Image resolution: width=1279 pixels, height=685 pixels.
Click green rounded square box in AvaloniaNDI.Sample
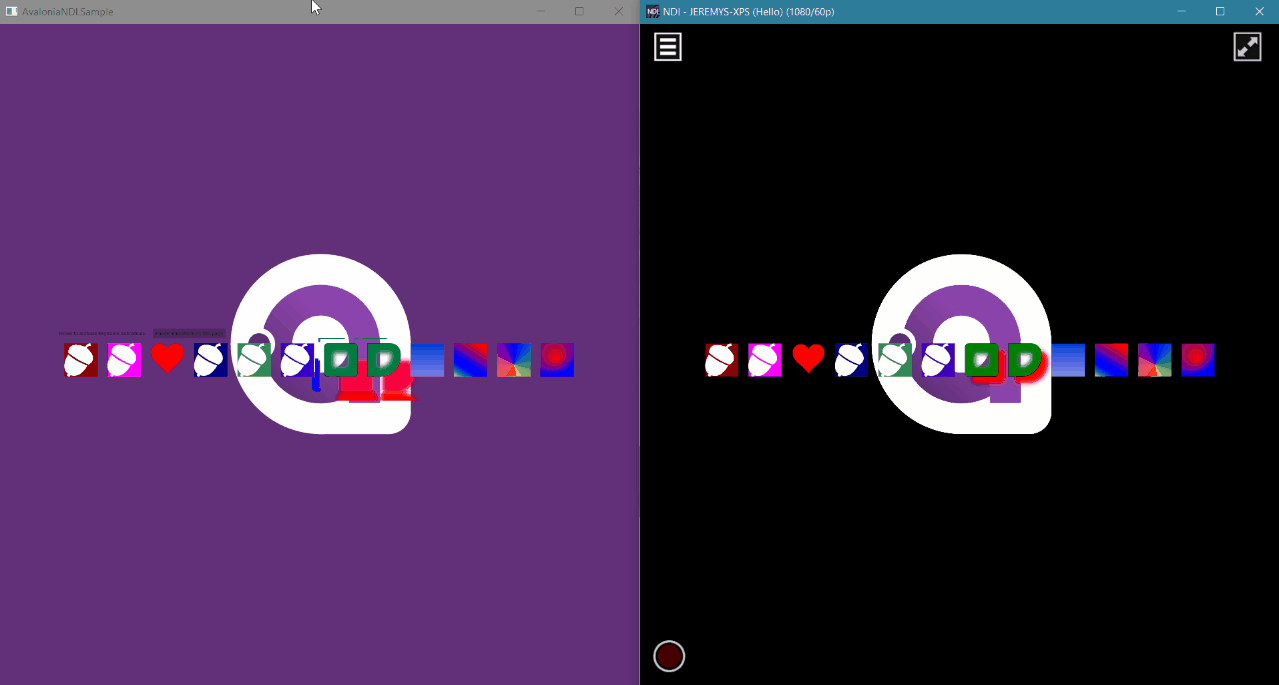coord(341,360)
